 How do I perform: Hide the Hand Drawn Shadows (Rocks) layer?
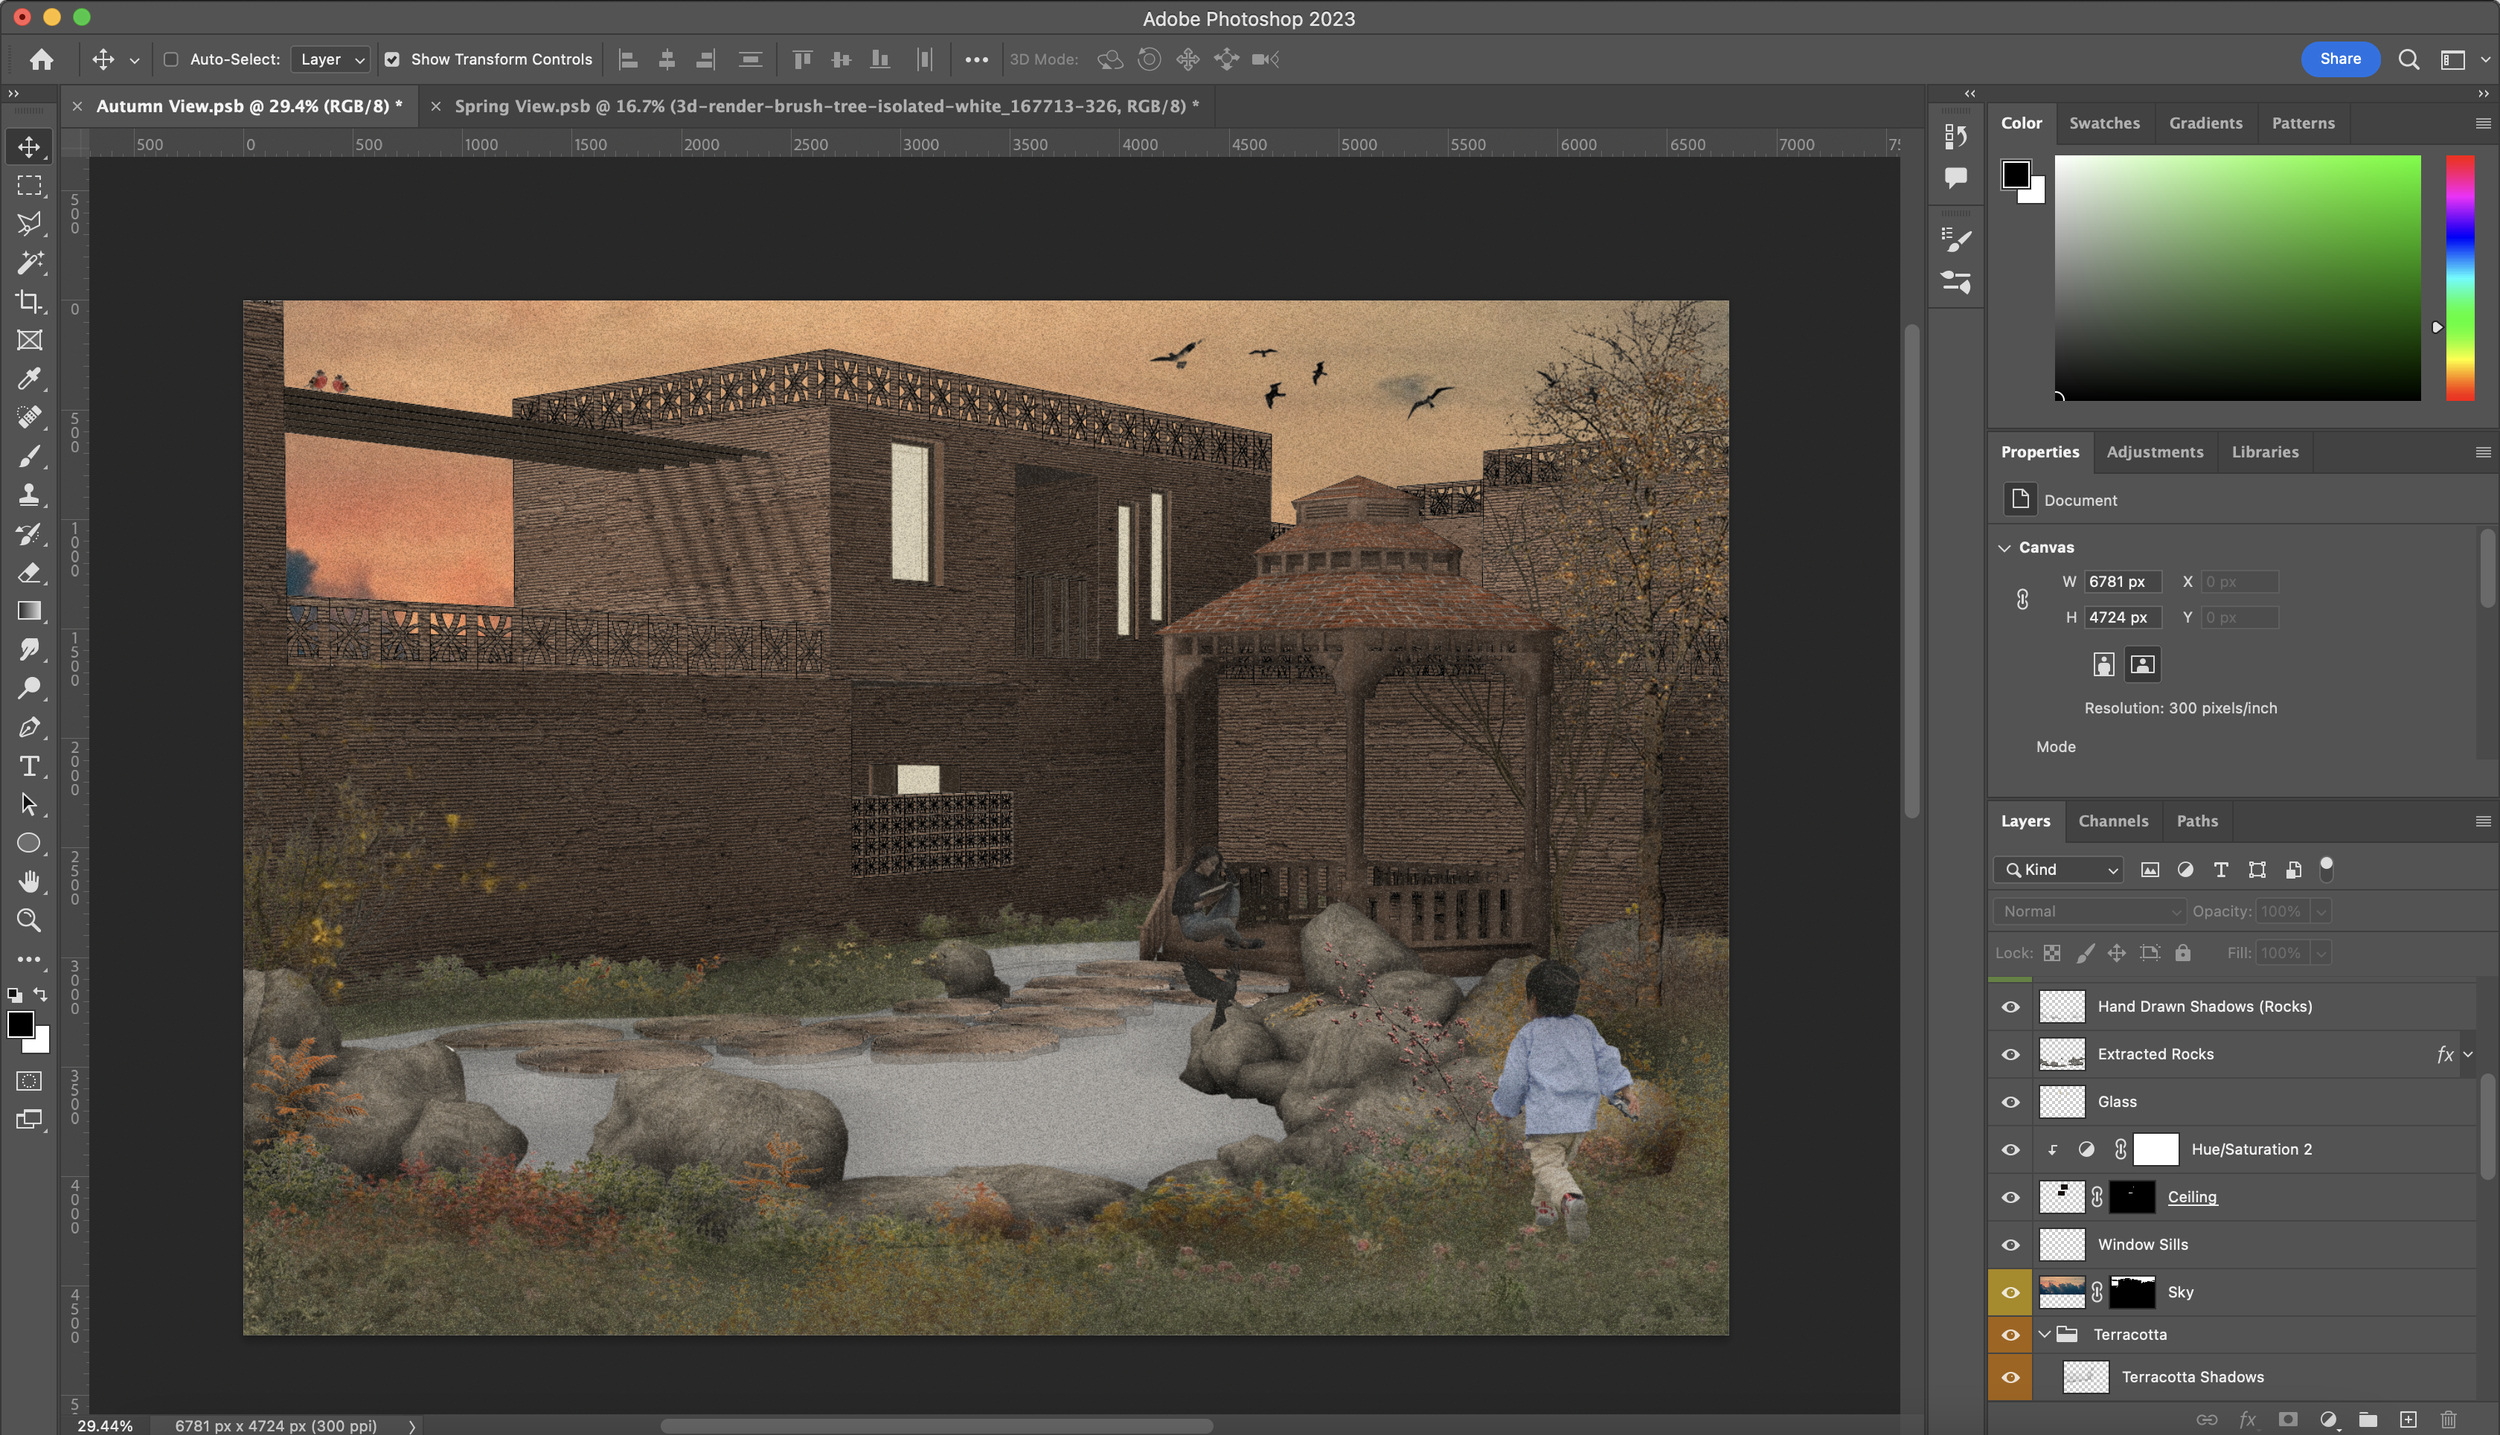click(2010, 1006)
